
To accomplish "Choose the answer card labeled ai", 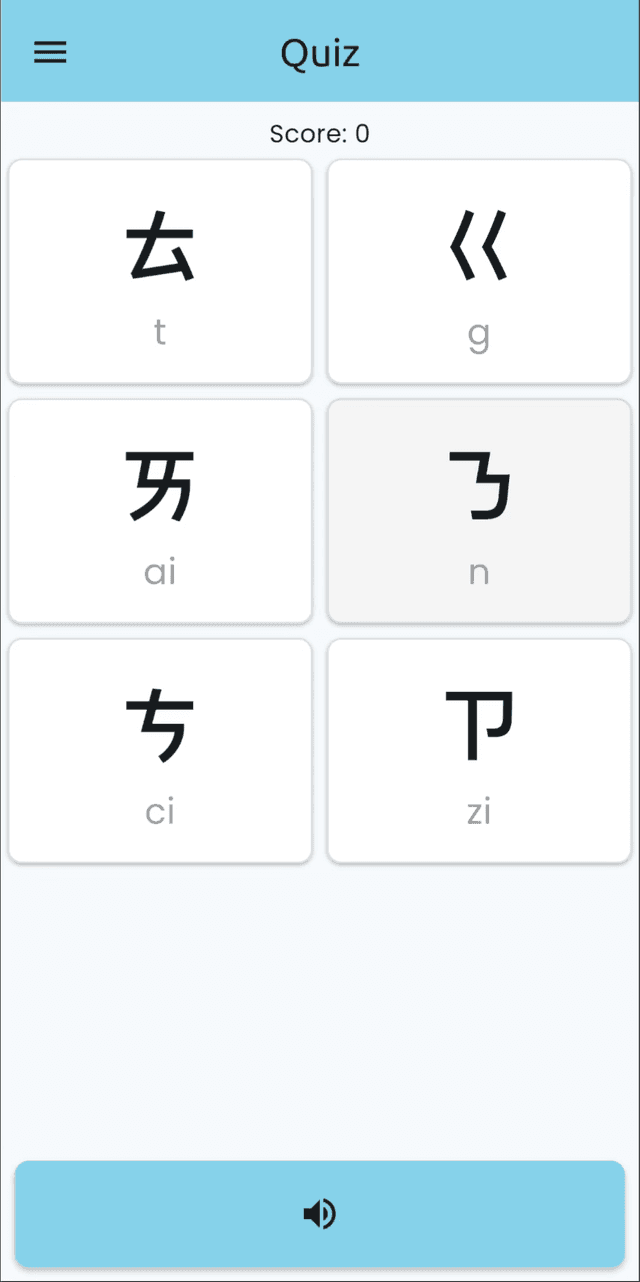I will tap(160, 511).
